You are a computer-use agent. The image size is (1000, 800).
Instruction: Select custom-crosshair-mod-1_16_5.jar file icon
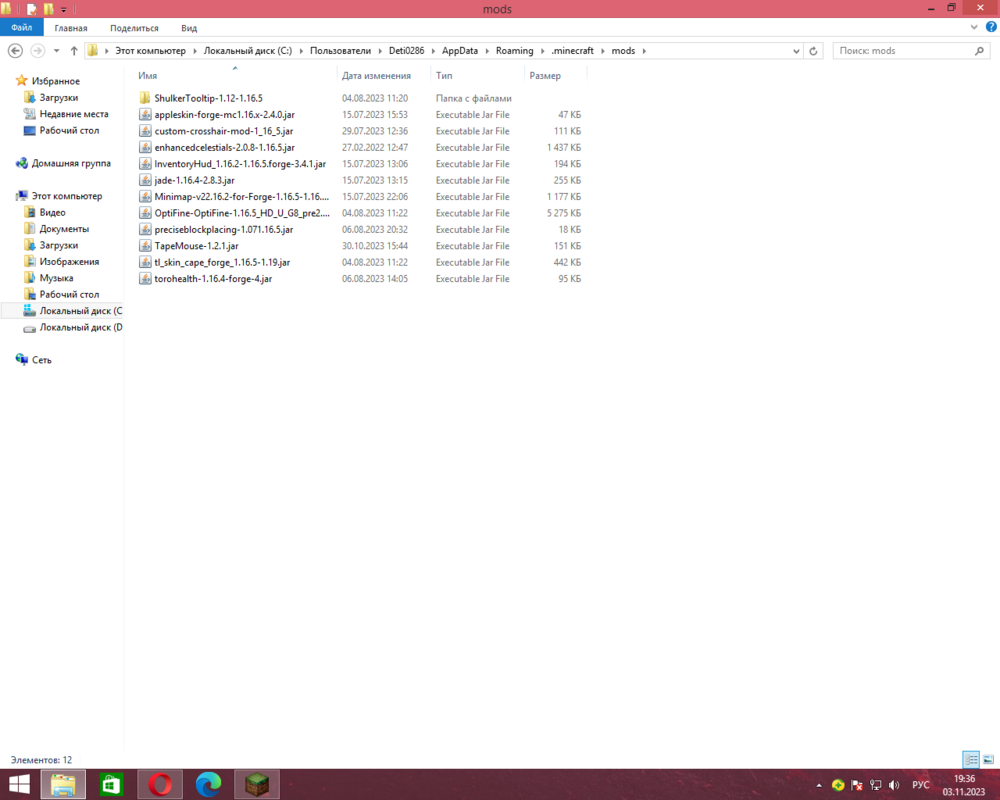pos(145,131)
